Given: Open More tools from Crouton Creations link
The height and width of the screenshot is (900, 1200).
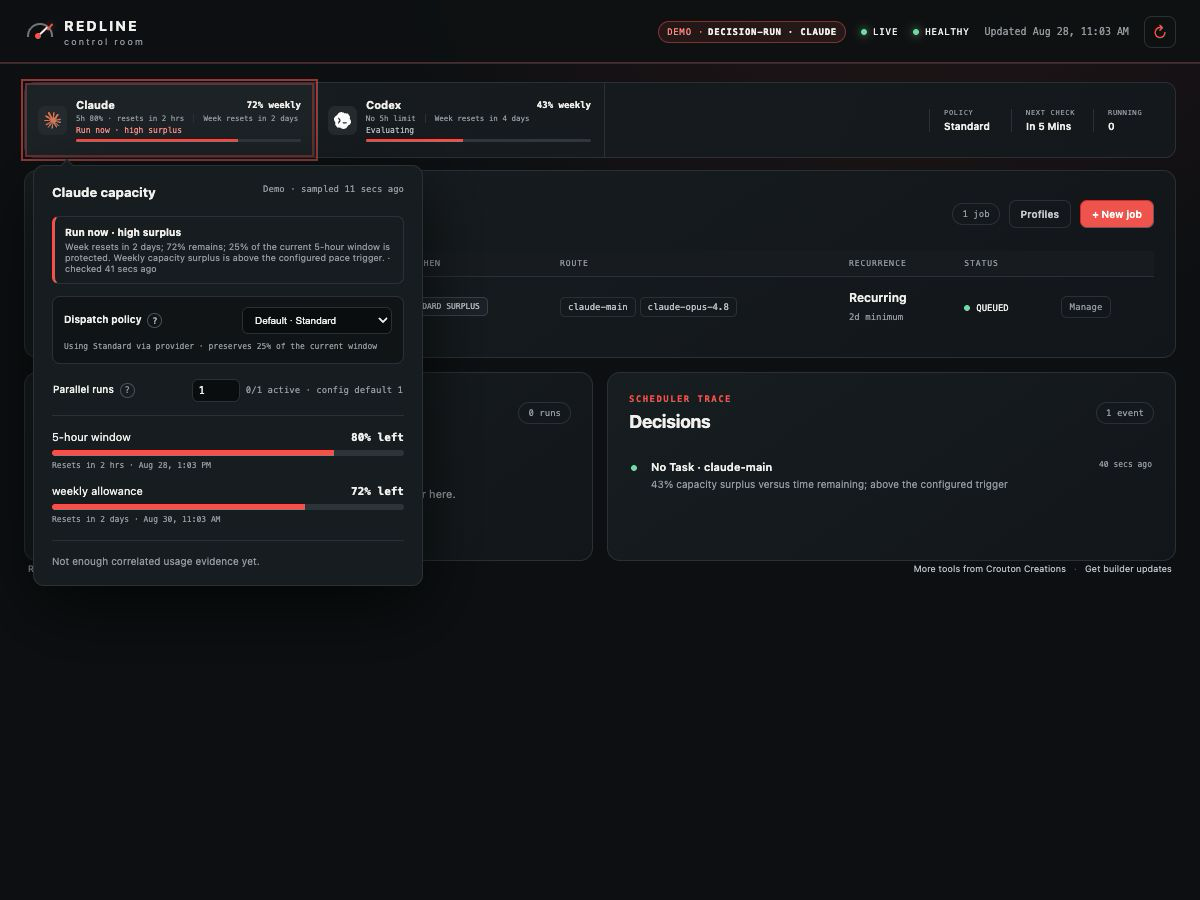Looking at the screenshot, I should coord(990,569).
